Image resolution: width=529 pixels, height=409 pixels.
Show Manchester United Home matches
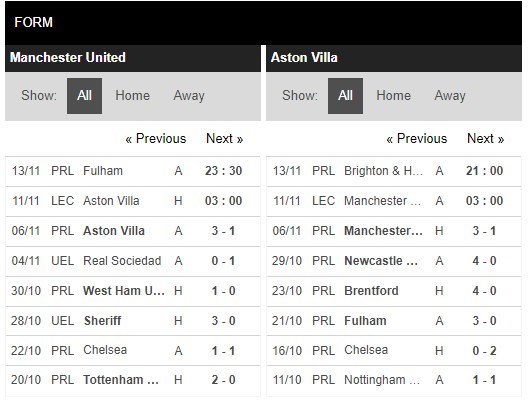133,96
